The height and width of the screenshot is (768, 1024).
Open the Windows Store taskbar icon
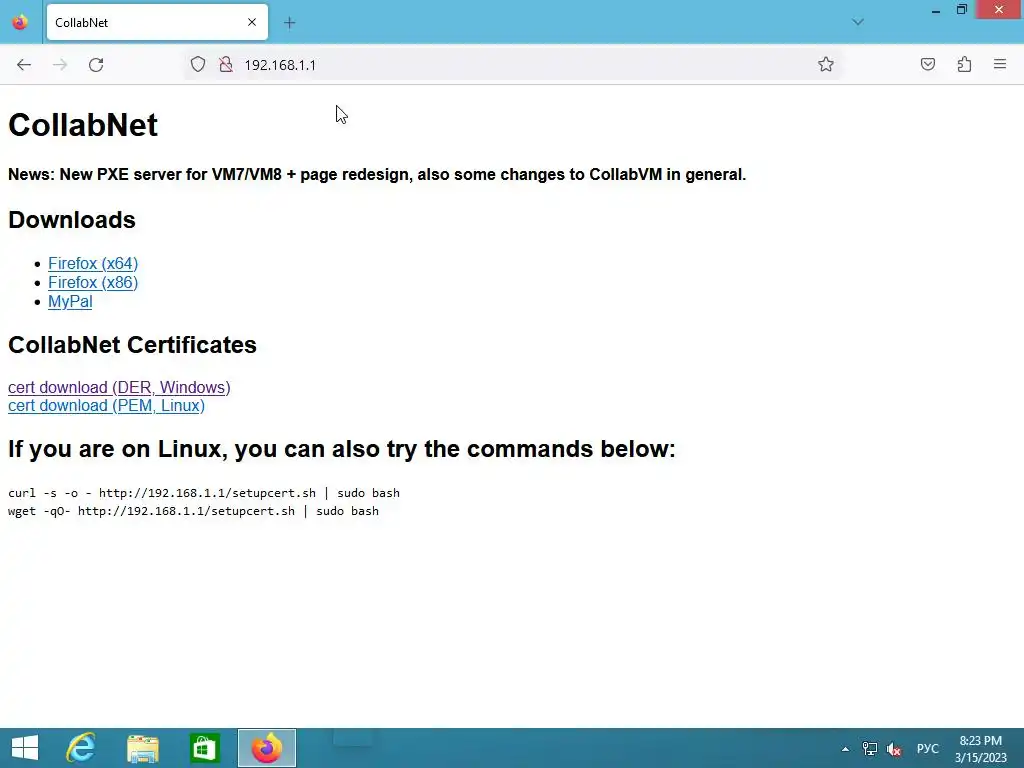(204, 748)
